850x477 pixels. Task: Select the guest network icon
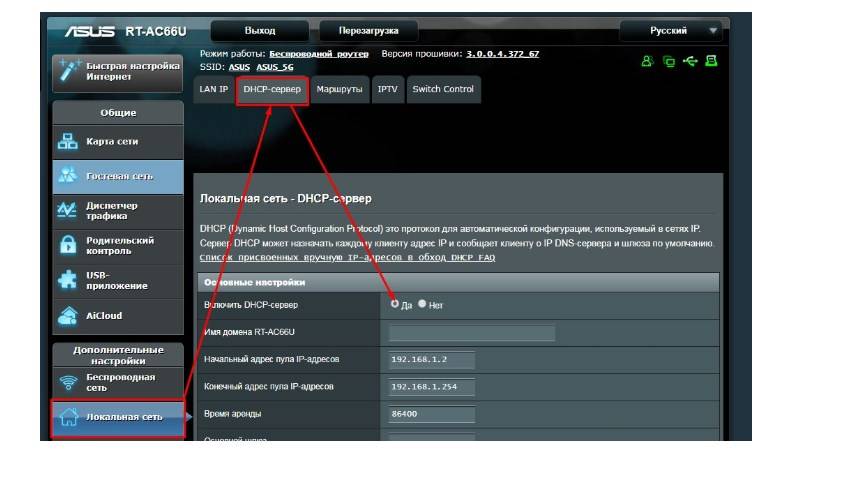click(68, 176)
